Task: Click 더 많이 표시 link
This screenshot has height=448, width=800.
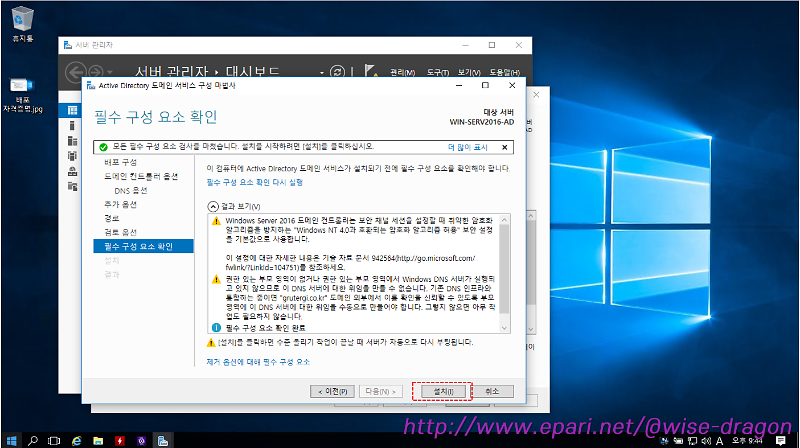Action: (x=467, y=147)
